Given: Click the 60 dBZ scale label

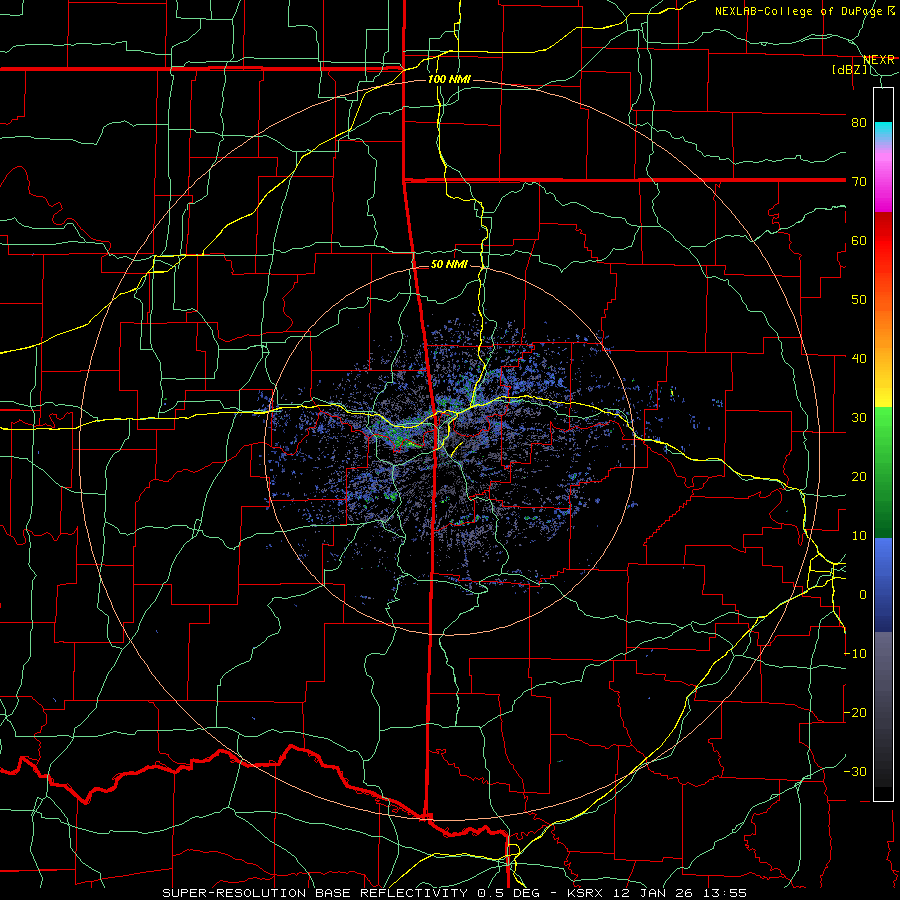Looking at the screenshot, I should 859,240.
